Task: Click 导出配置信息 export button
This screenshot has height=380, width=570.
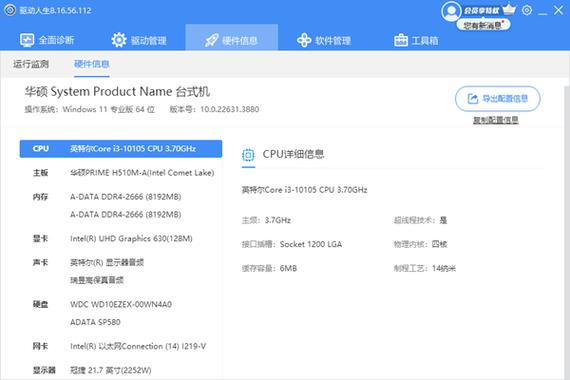Action: (498, 99)
